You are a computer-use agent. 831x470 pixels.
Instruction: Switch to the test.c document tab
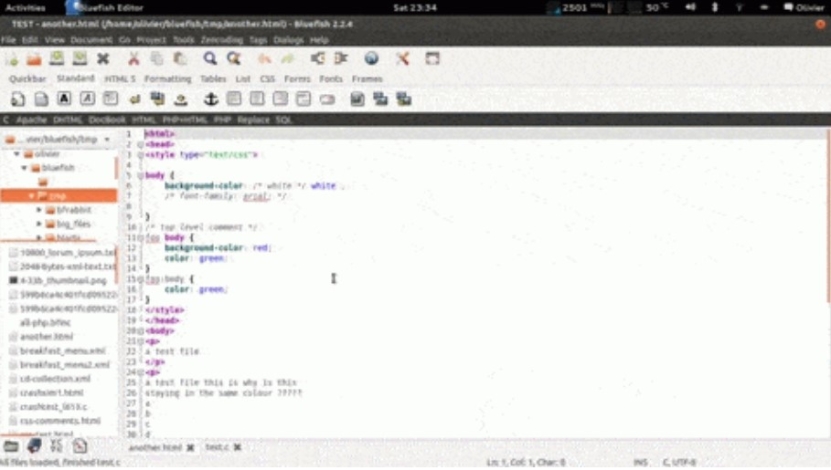(x=217, y=448)
